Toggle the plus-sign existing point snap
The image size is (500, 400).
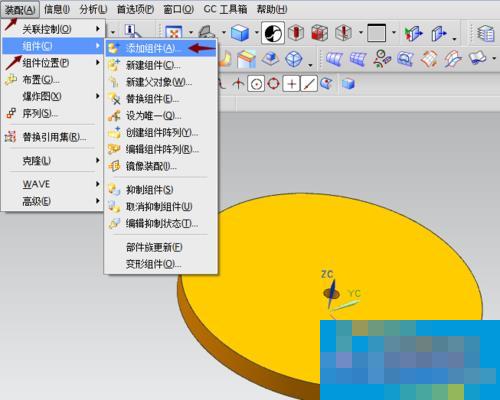[x=291, y=84]
